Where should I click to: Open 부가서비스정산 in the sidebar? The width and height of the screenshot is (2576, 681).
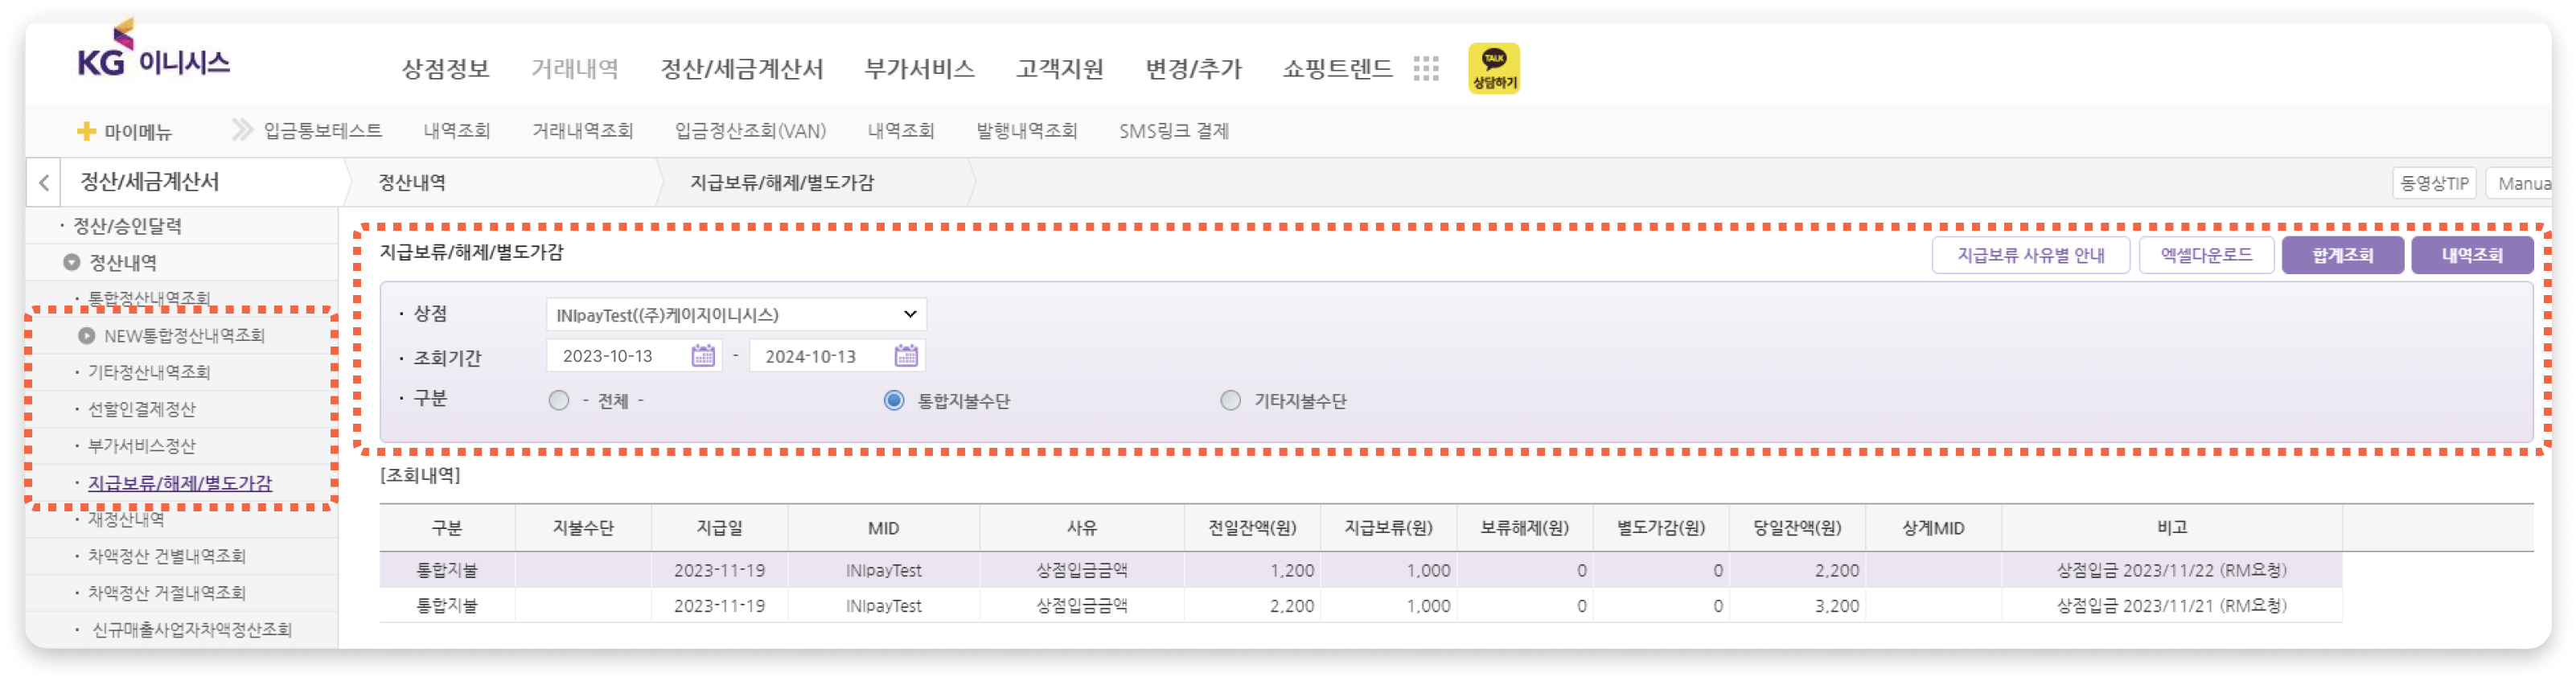click(142, 446)
